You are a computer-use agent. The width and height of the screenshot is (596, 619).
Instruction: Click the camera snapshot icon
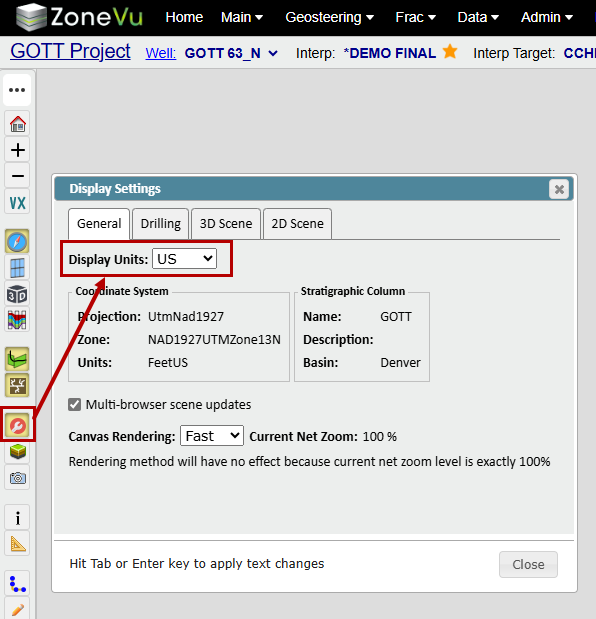coord(17,478)
